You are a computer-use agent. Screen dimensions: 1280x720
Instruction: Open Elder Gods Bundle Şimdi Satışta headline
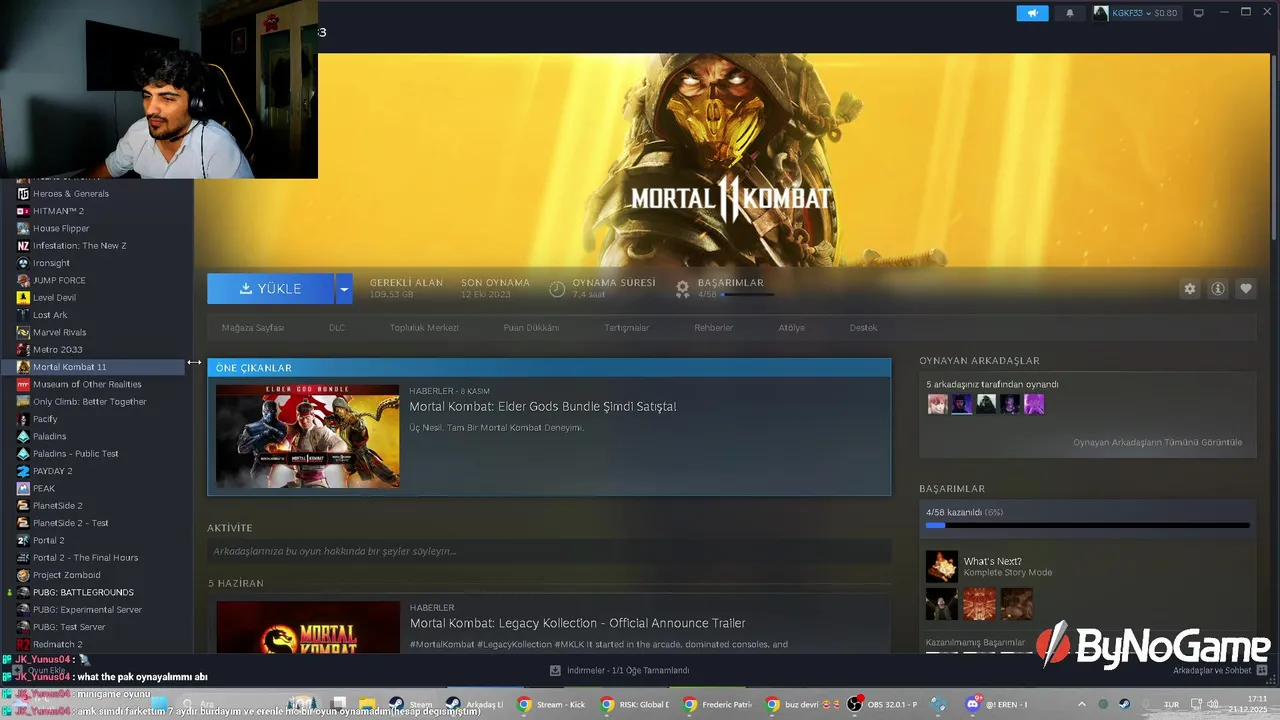pos(543,407)
